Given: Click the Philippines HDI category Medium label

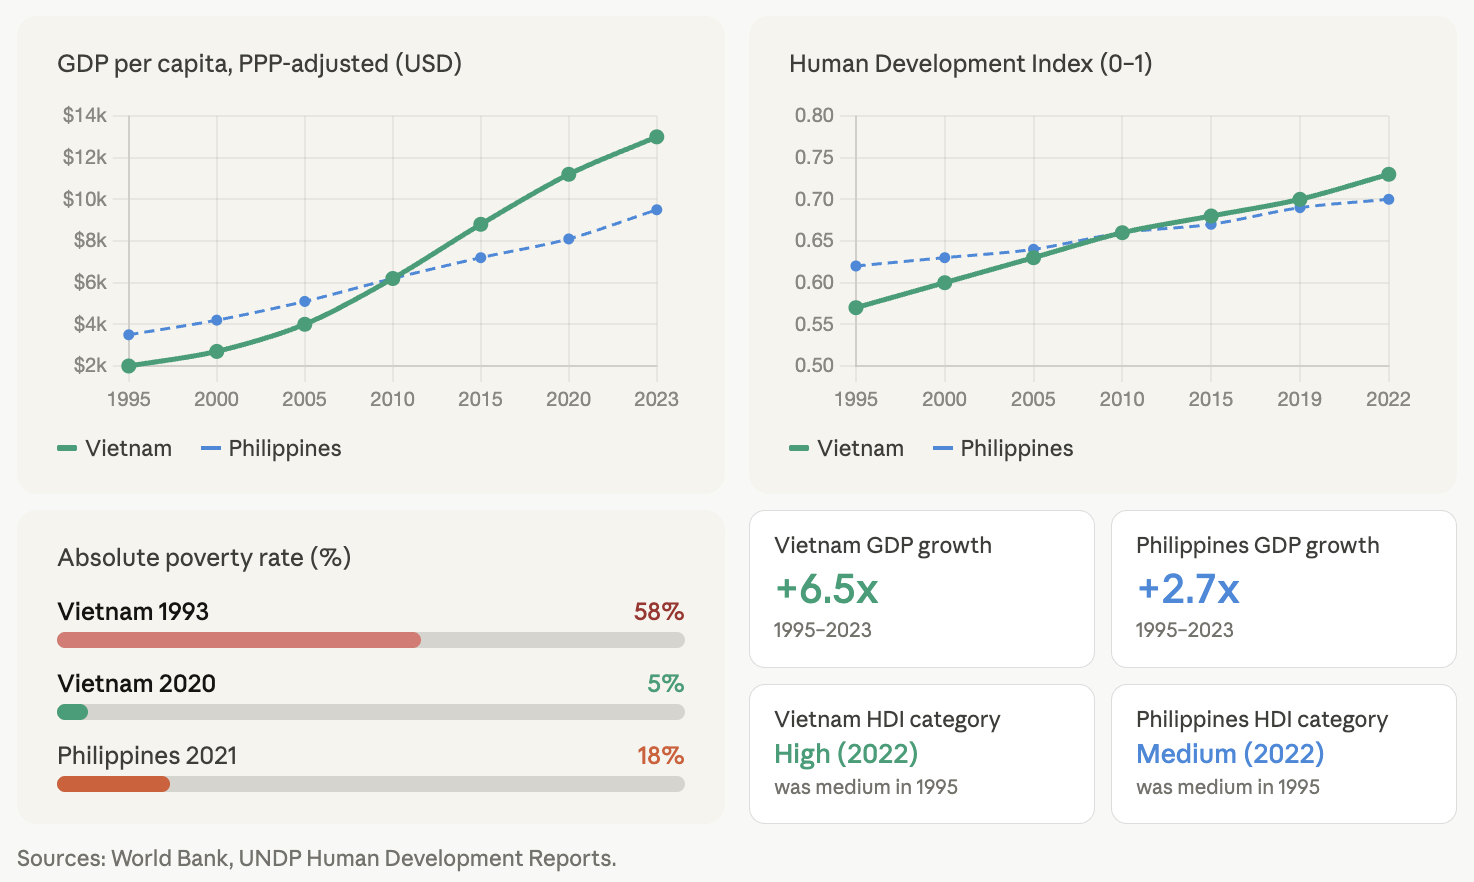Looking at the screenshot, I should pos(1230,753).
